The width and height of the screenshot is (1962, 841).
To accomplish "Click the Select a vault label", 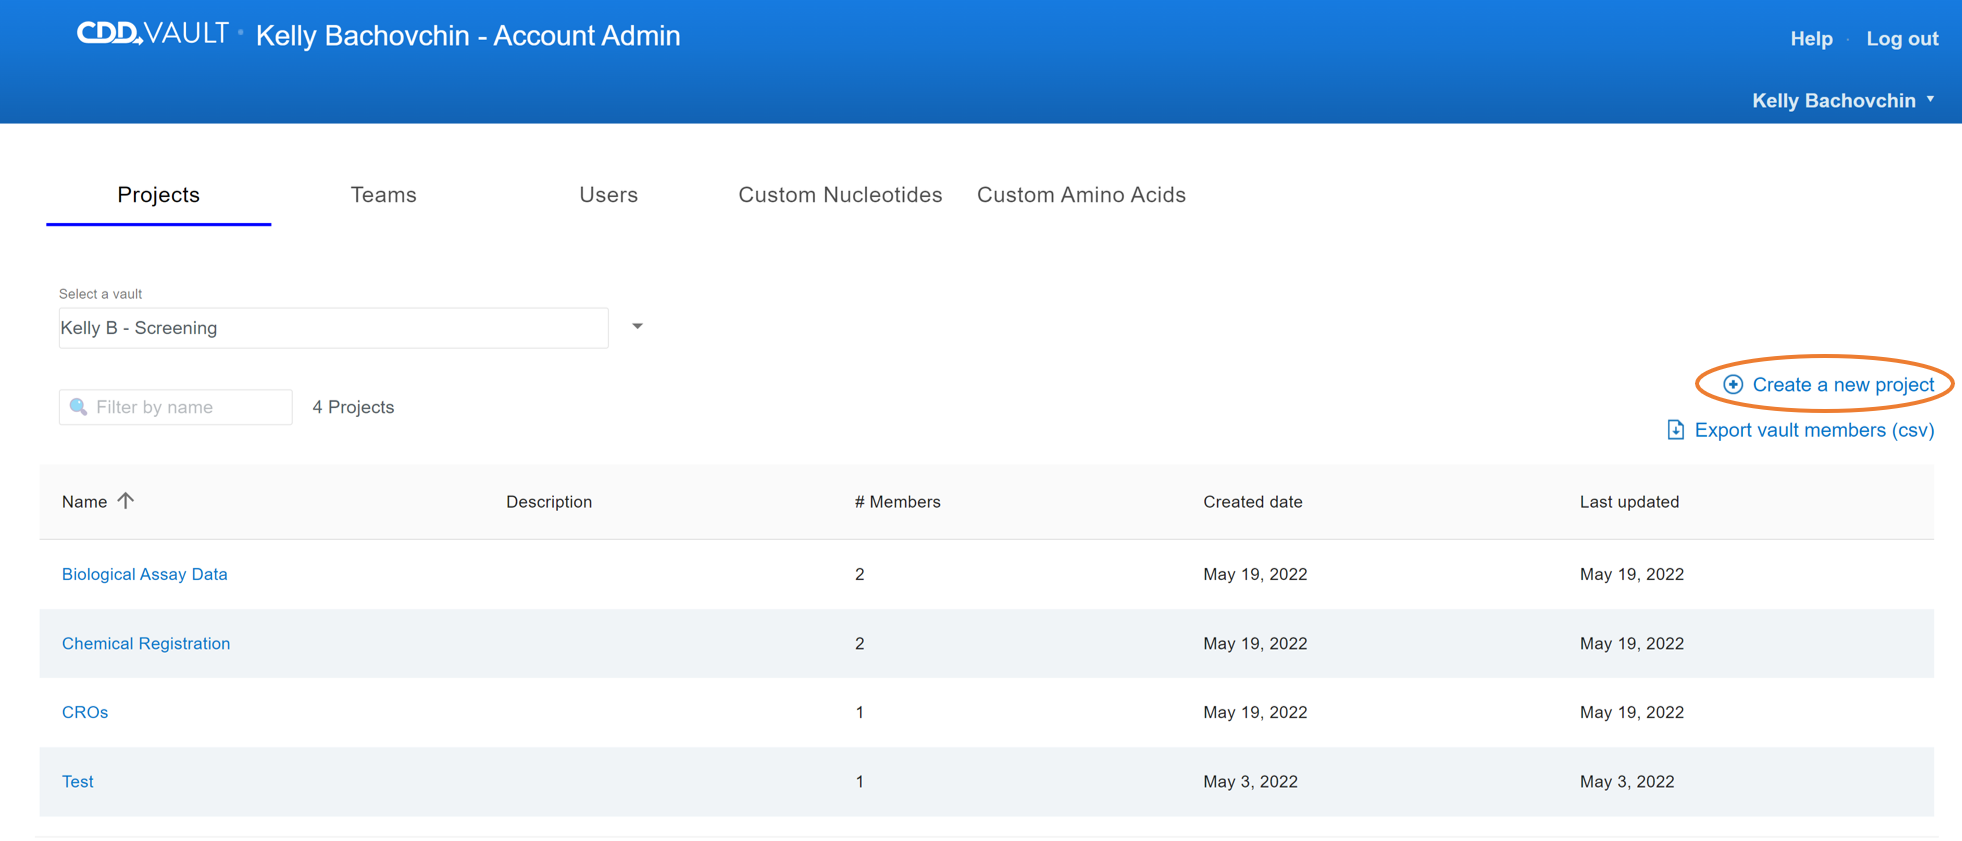I will [100, 294].
